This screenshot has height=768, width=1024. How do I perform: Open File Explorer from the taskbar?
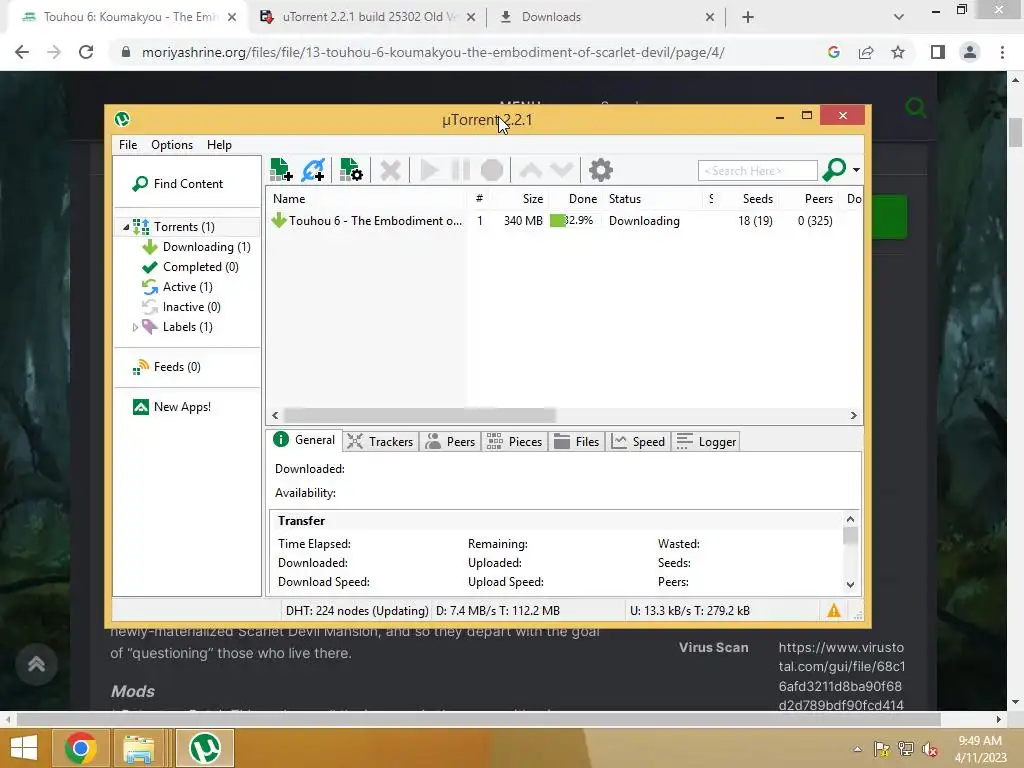point(139,748)
